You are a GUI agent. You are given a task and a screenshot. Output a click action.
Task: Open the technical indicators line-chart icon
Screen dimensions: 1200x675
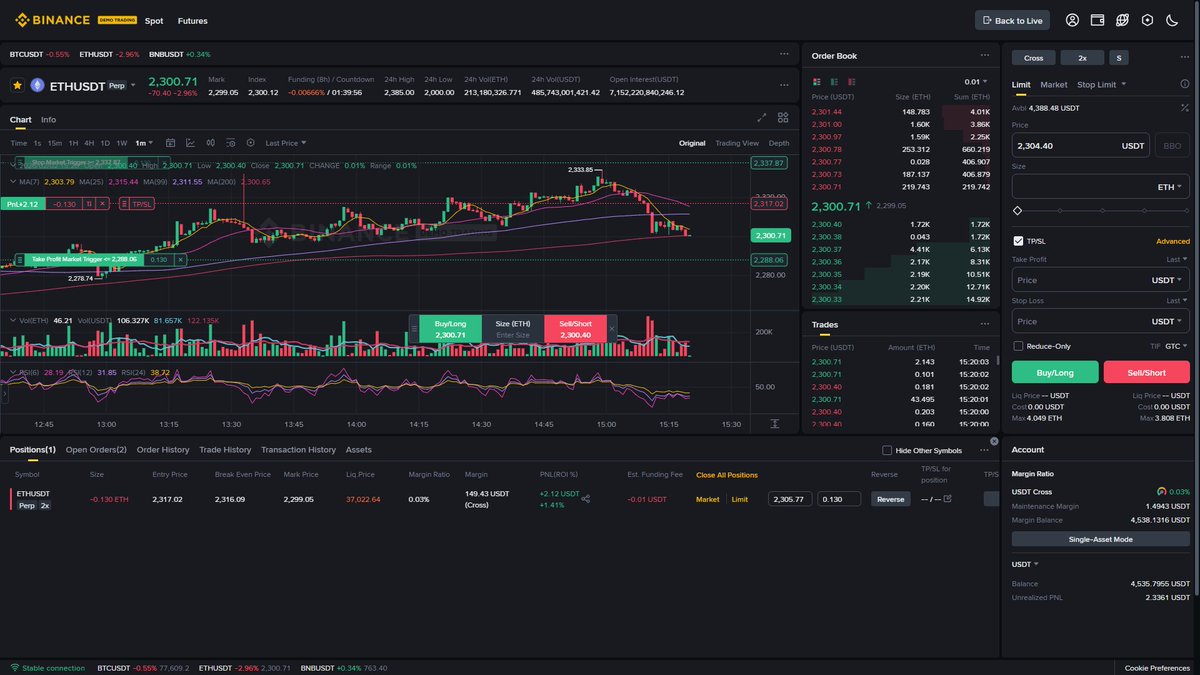pos(190,143)
